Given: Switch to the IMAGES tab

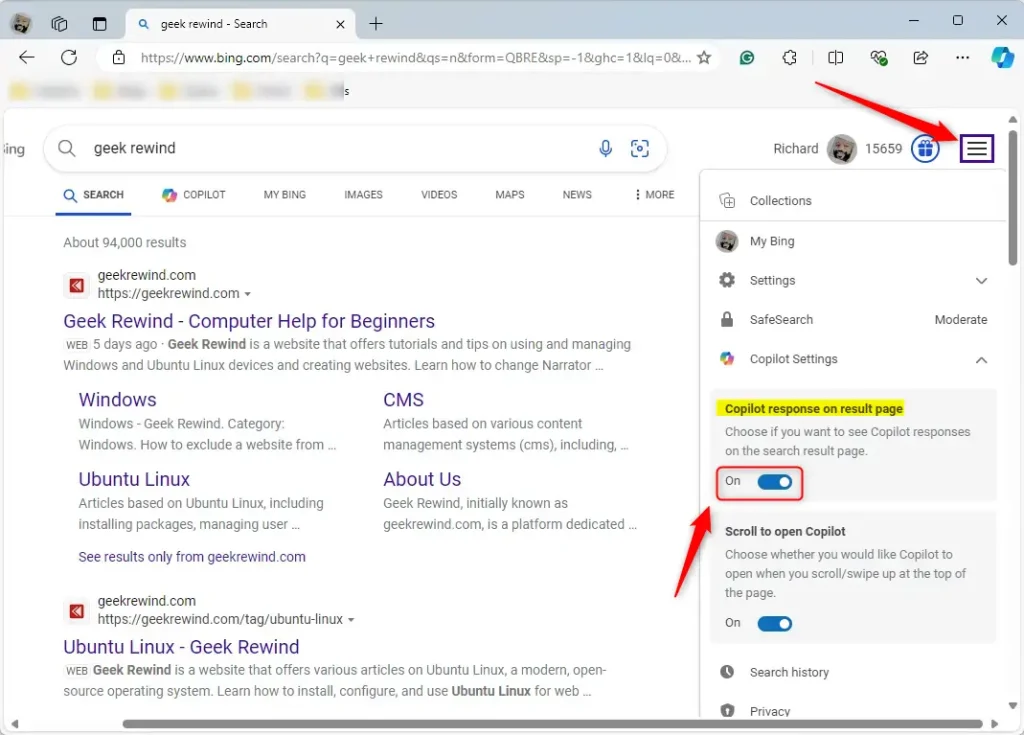Looking at the screenshot, I should point(363,195).
